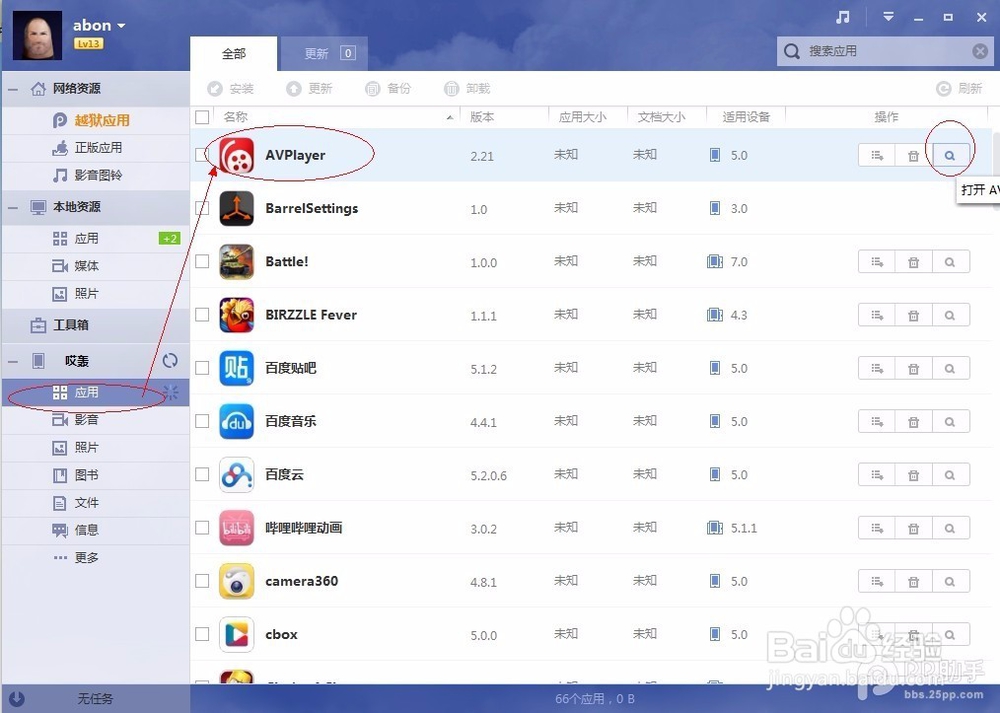Expand the abon user account menu

coord(121,26)
